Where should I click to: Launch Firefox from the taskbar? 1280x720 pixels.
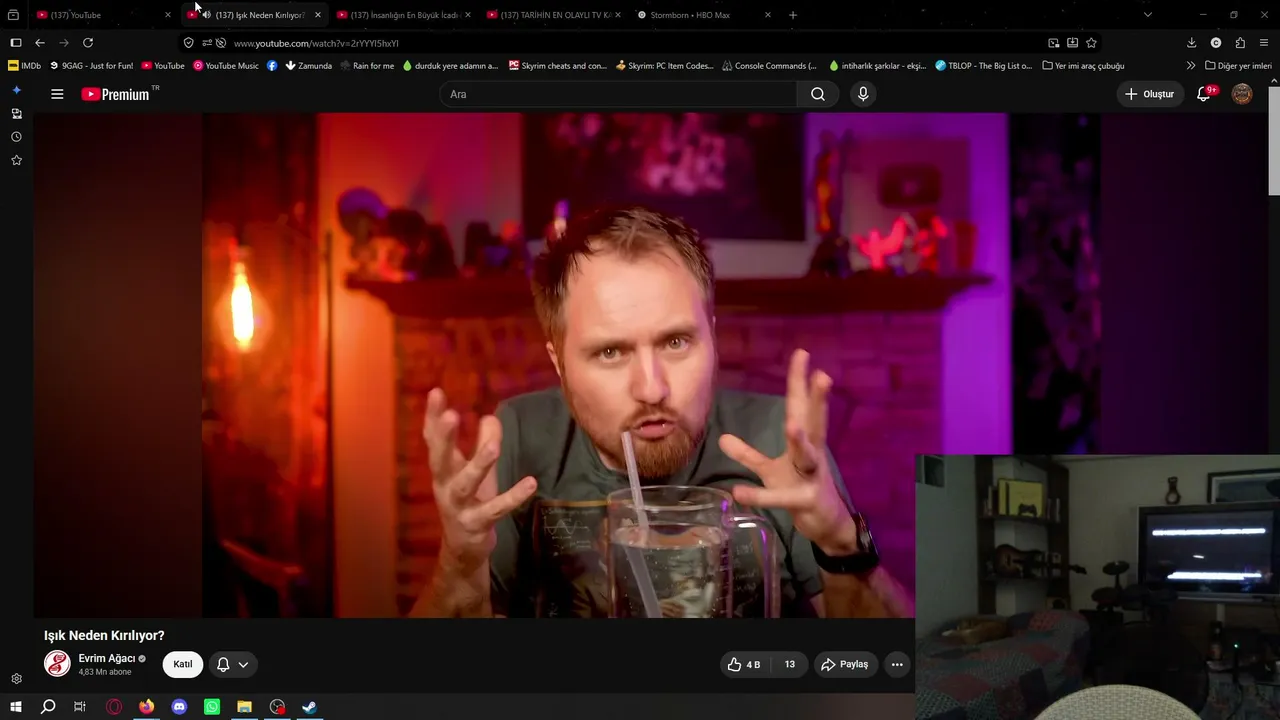click(x=147, y=707)
